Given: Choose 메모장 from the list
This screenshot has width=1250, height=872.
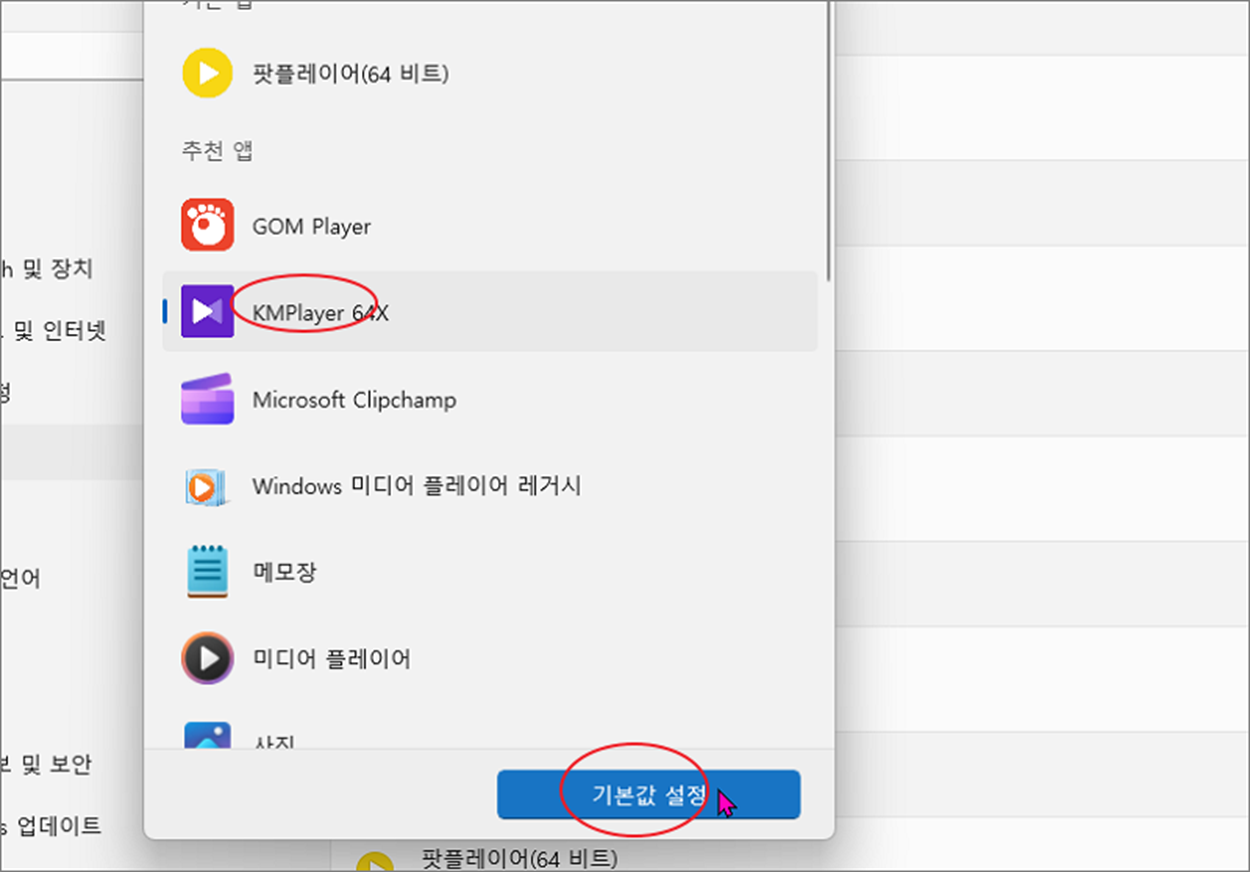Looking at the screenshot, I should click(x=490, y=572).
